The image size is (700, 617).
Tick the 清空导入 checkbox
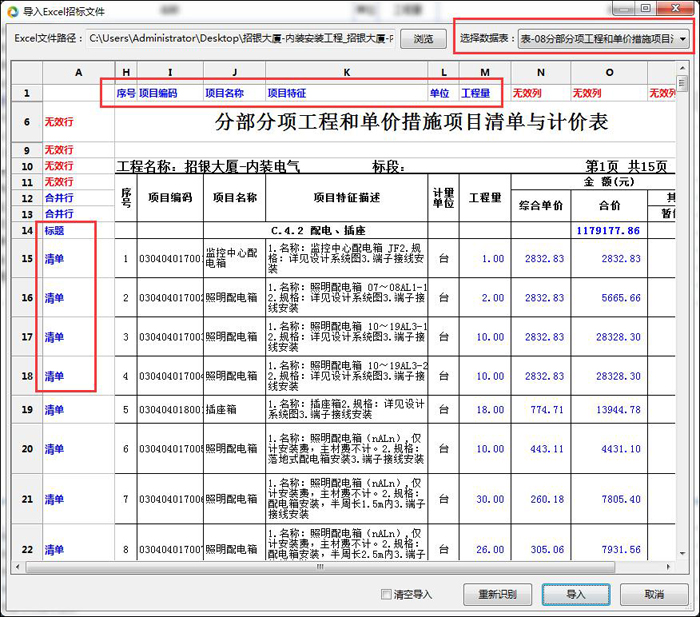pyautogui.click(x=387, y=594)
